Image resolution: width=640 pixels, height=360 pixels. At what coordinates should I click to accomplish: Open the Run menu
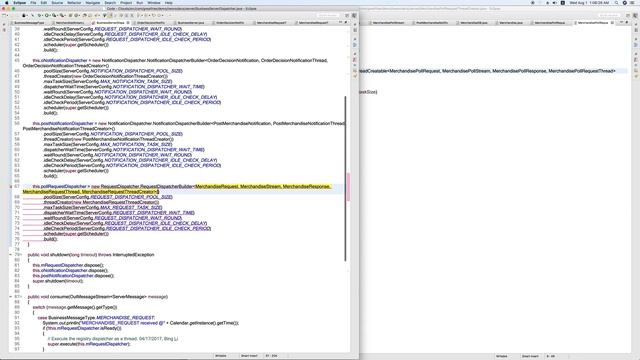tap(140, 2)
